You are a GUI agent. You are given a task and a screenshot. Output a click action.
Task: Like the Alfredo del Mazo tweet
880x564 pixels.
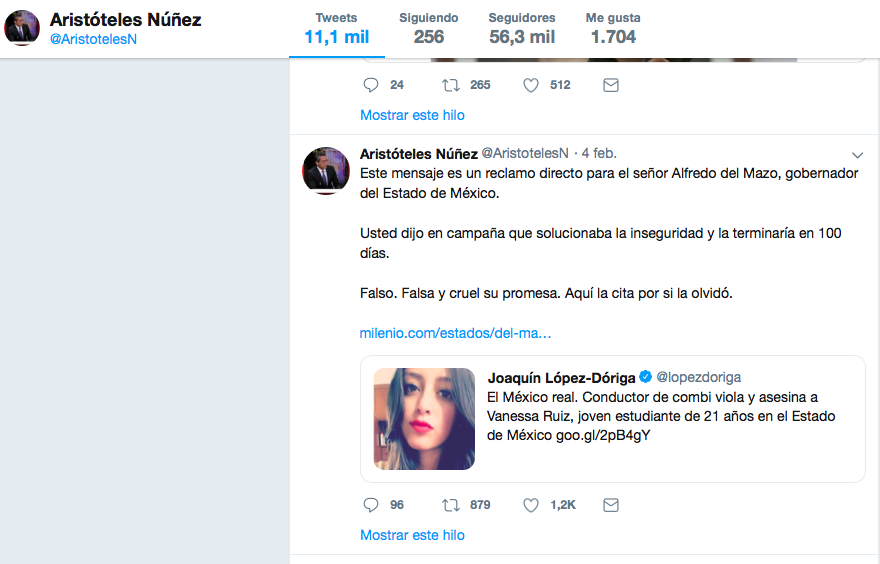point(532,505)
